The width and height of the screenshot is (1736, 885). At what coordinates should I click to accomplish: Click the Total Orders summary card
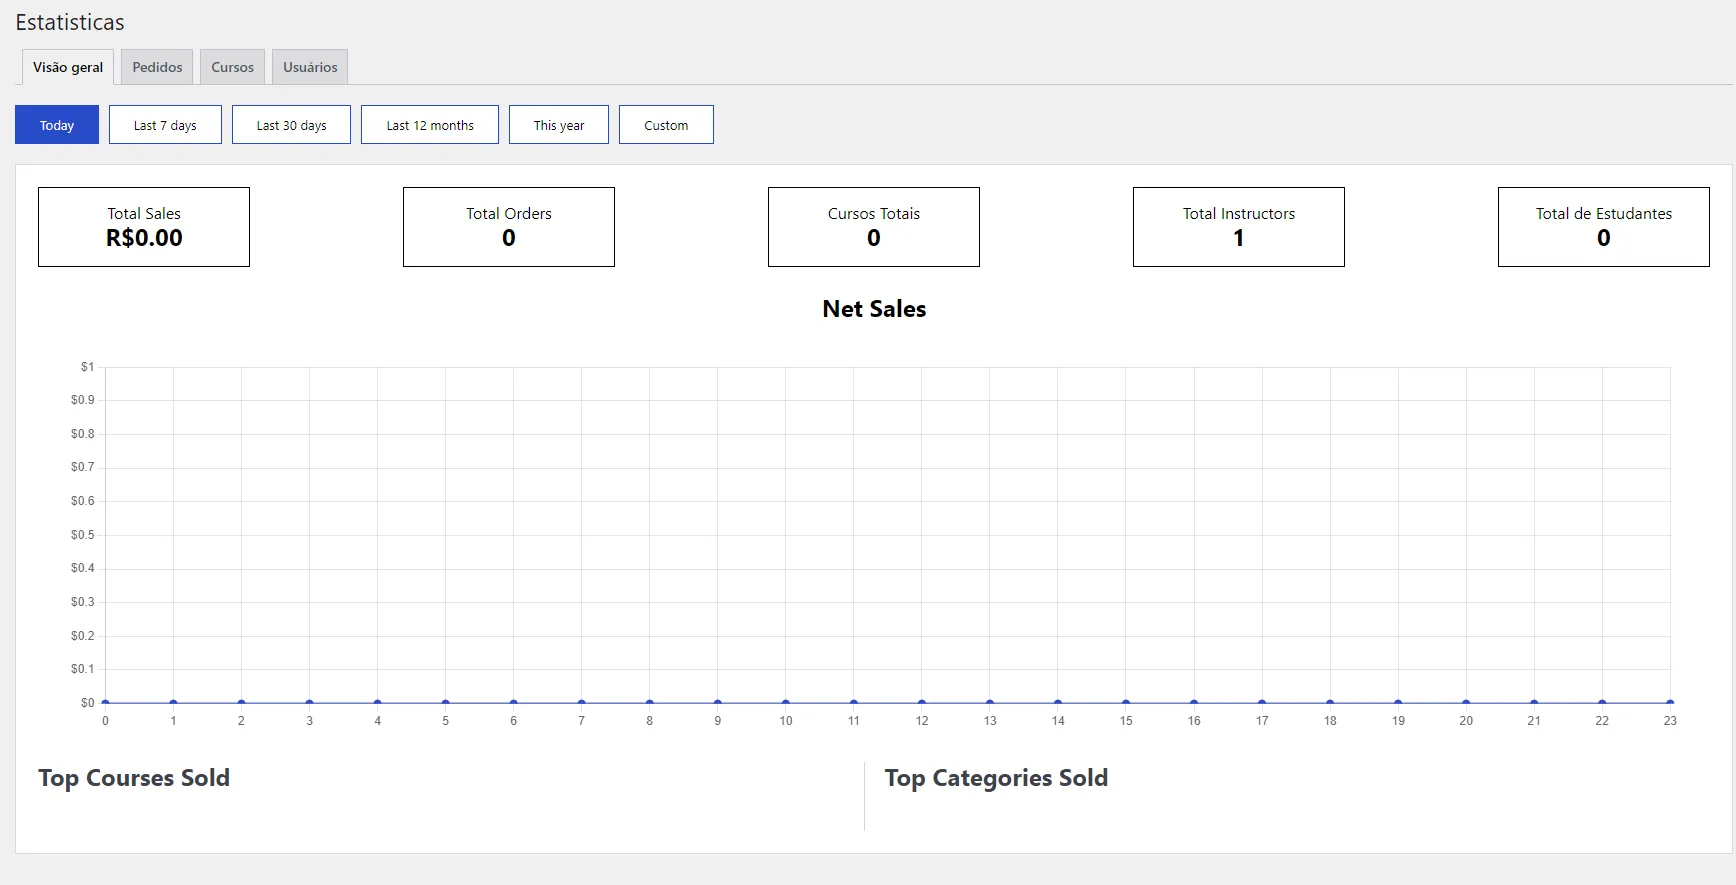point(509,227)
